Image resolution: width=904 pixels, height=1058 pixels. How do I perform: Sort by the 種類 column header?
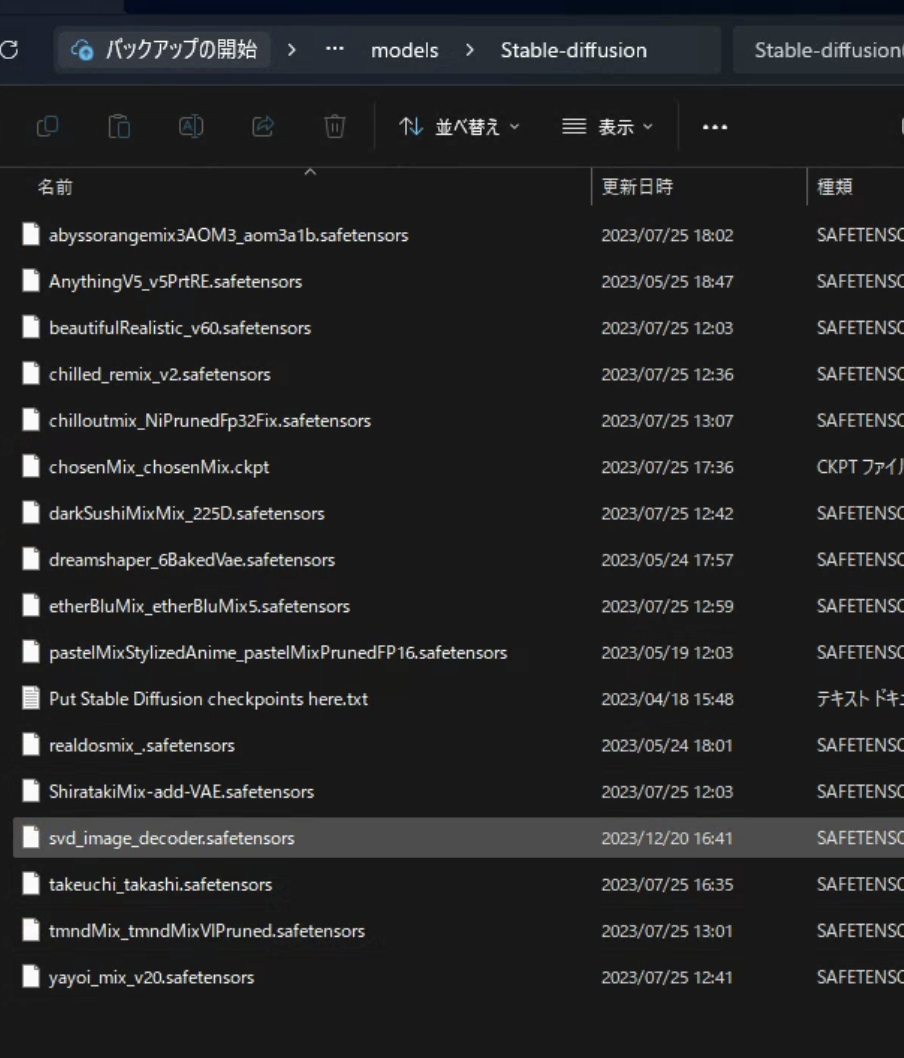point(835,187)
